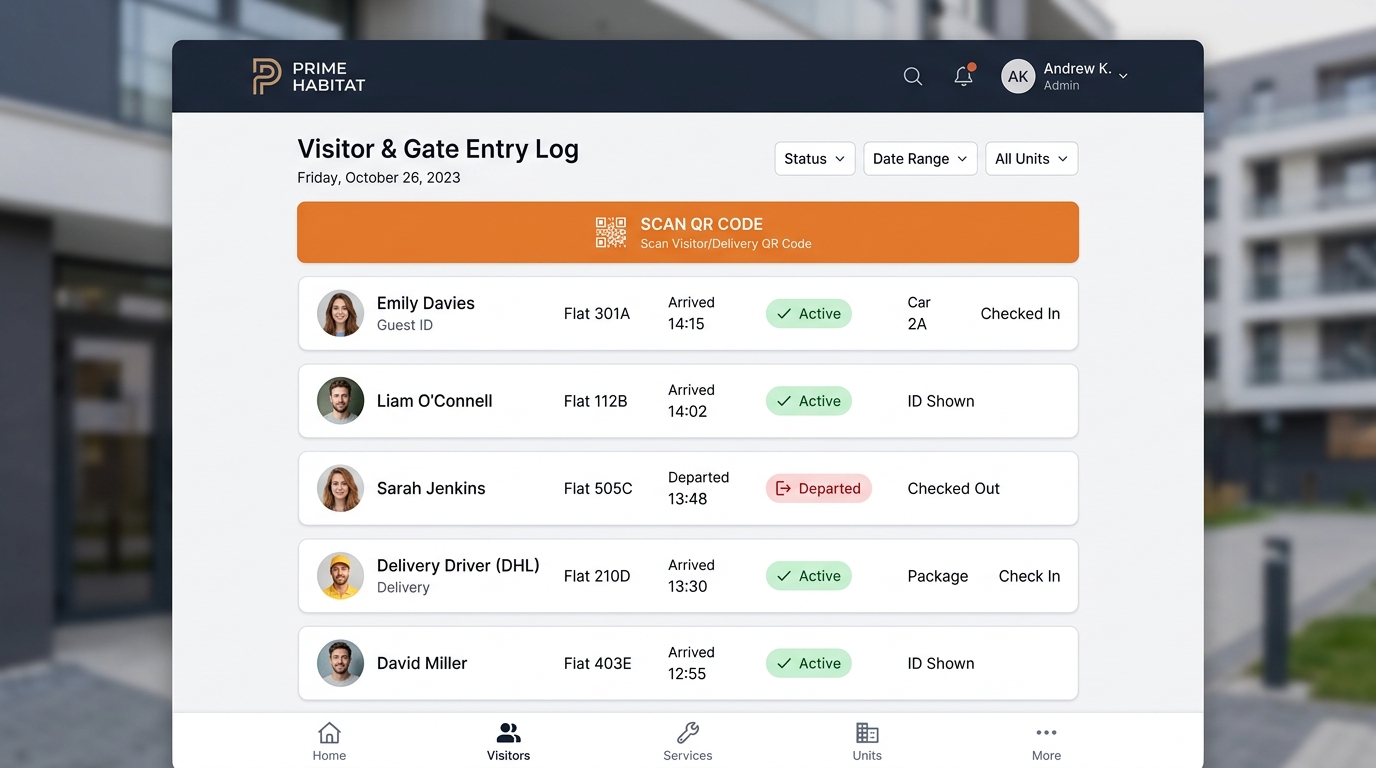Open Liam O'Connell's profile photo
This screenshot has height=768, width=1376.
point(340,401)
